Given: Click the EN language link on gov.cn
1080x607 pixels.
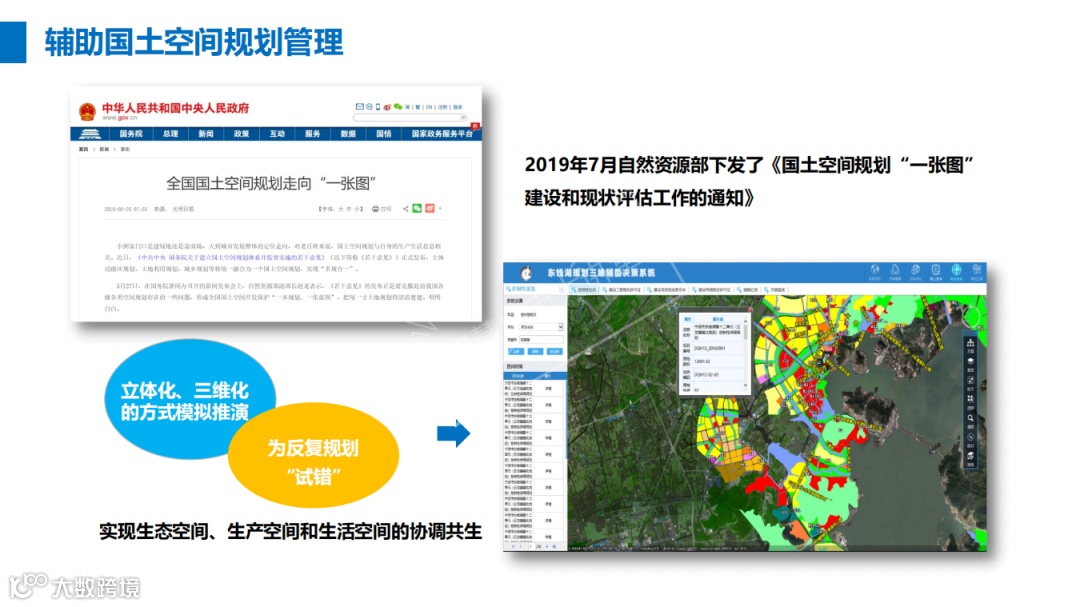Looking at the screenshot, I should click(429, 107).
